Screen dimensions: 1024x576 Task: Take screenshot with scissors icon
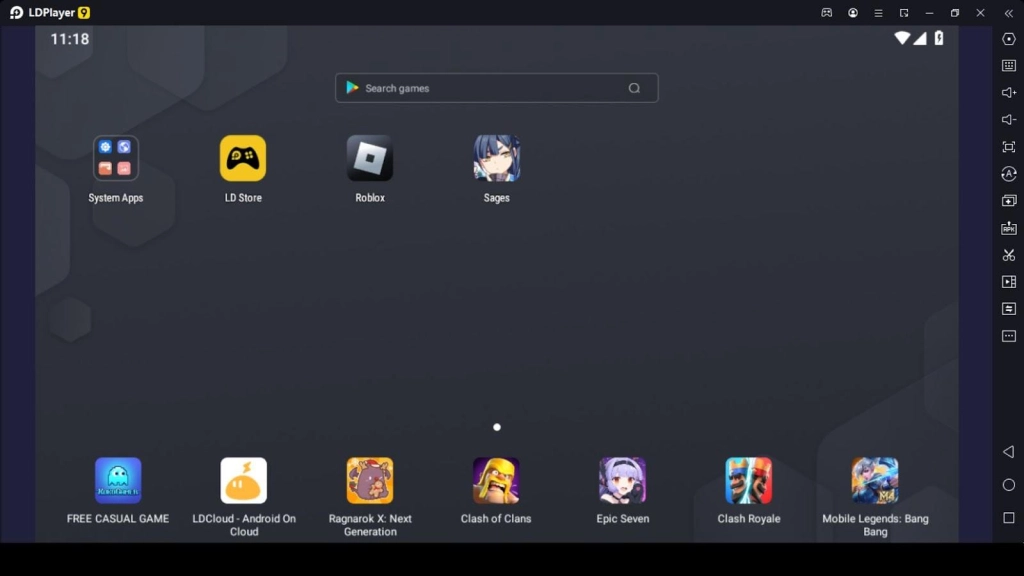(1009, 255)
